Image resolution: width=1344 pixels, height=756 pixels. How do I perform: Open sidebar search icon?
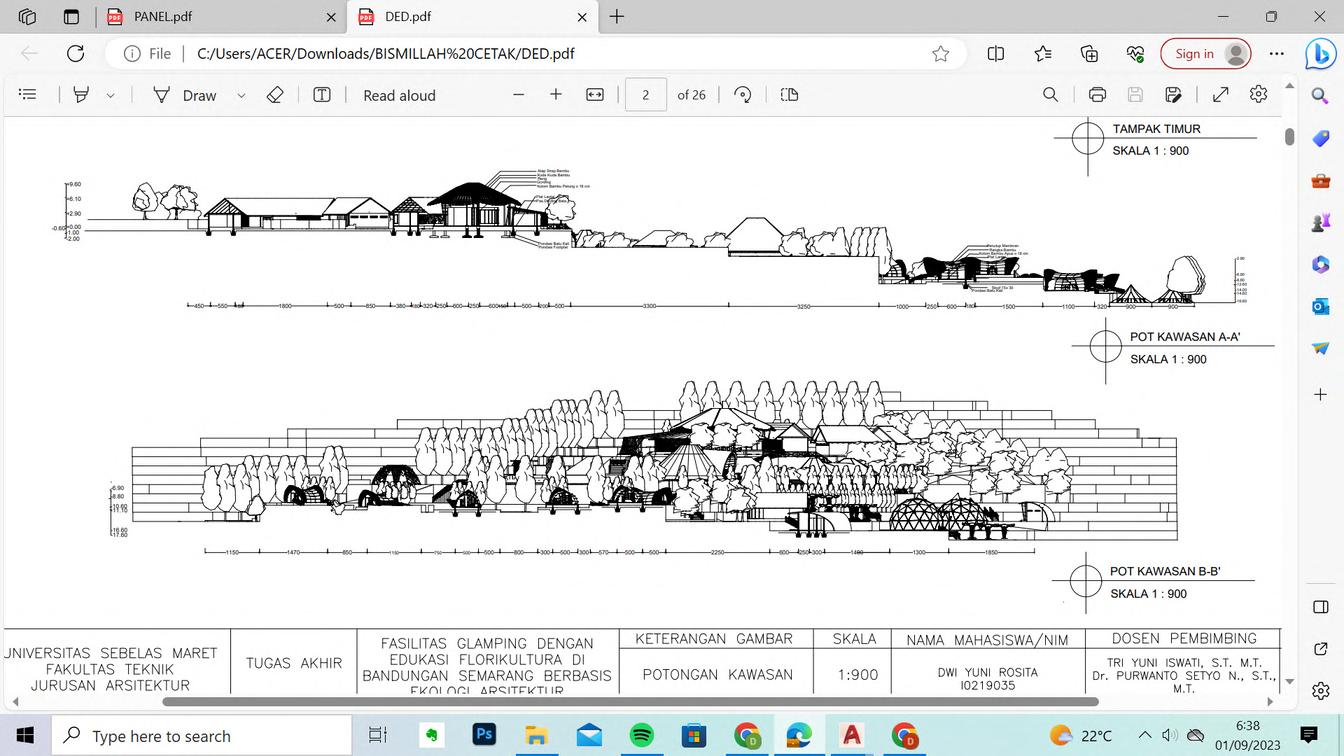click(1320, 95)
